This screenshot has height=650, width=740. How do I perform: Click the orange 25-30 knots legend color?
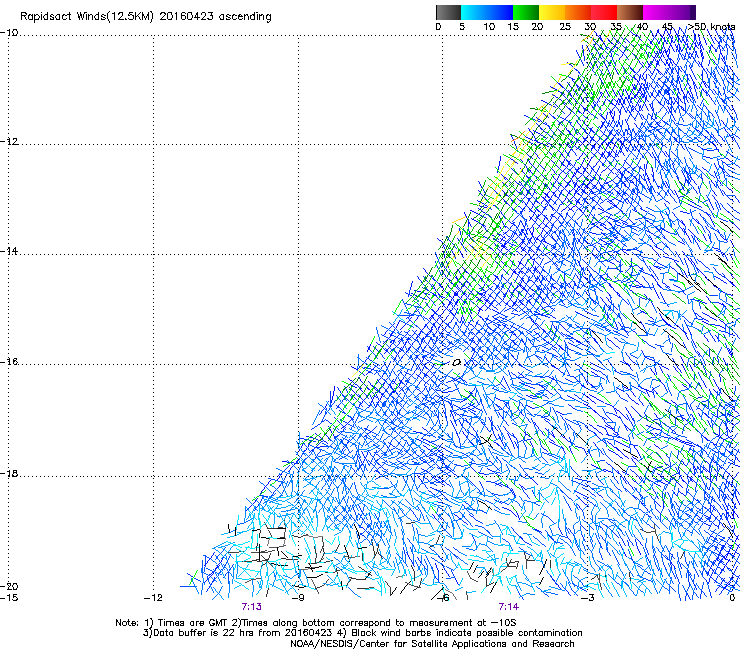578,12
